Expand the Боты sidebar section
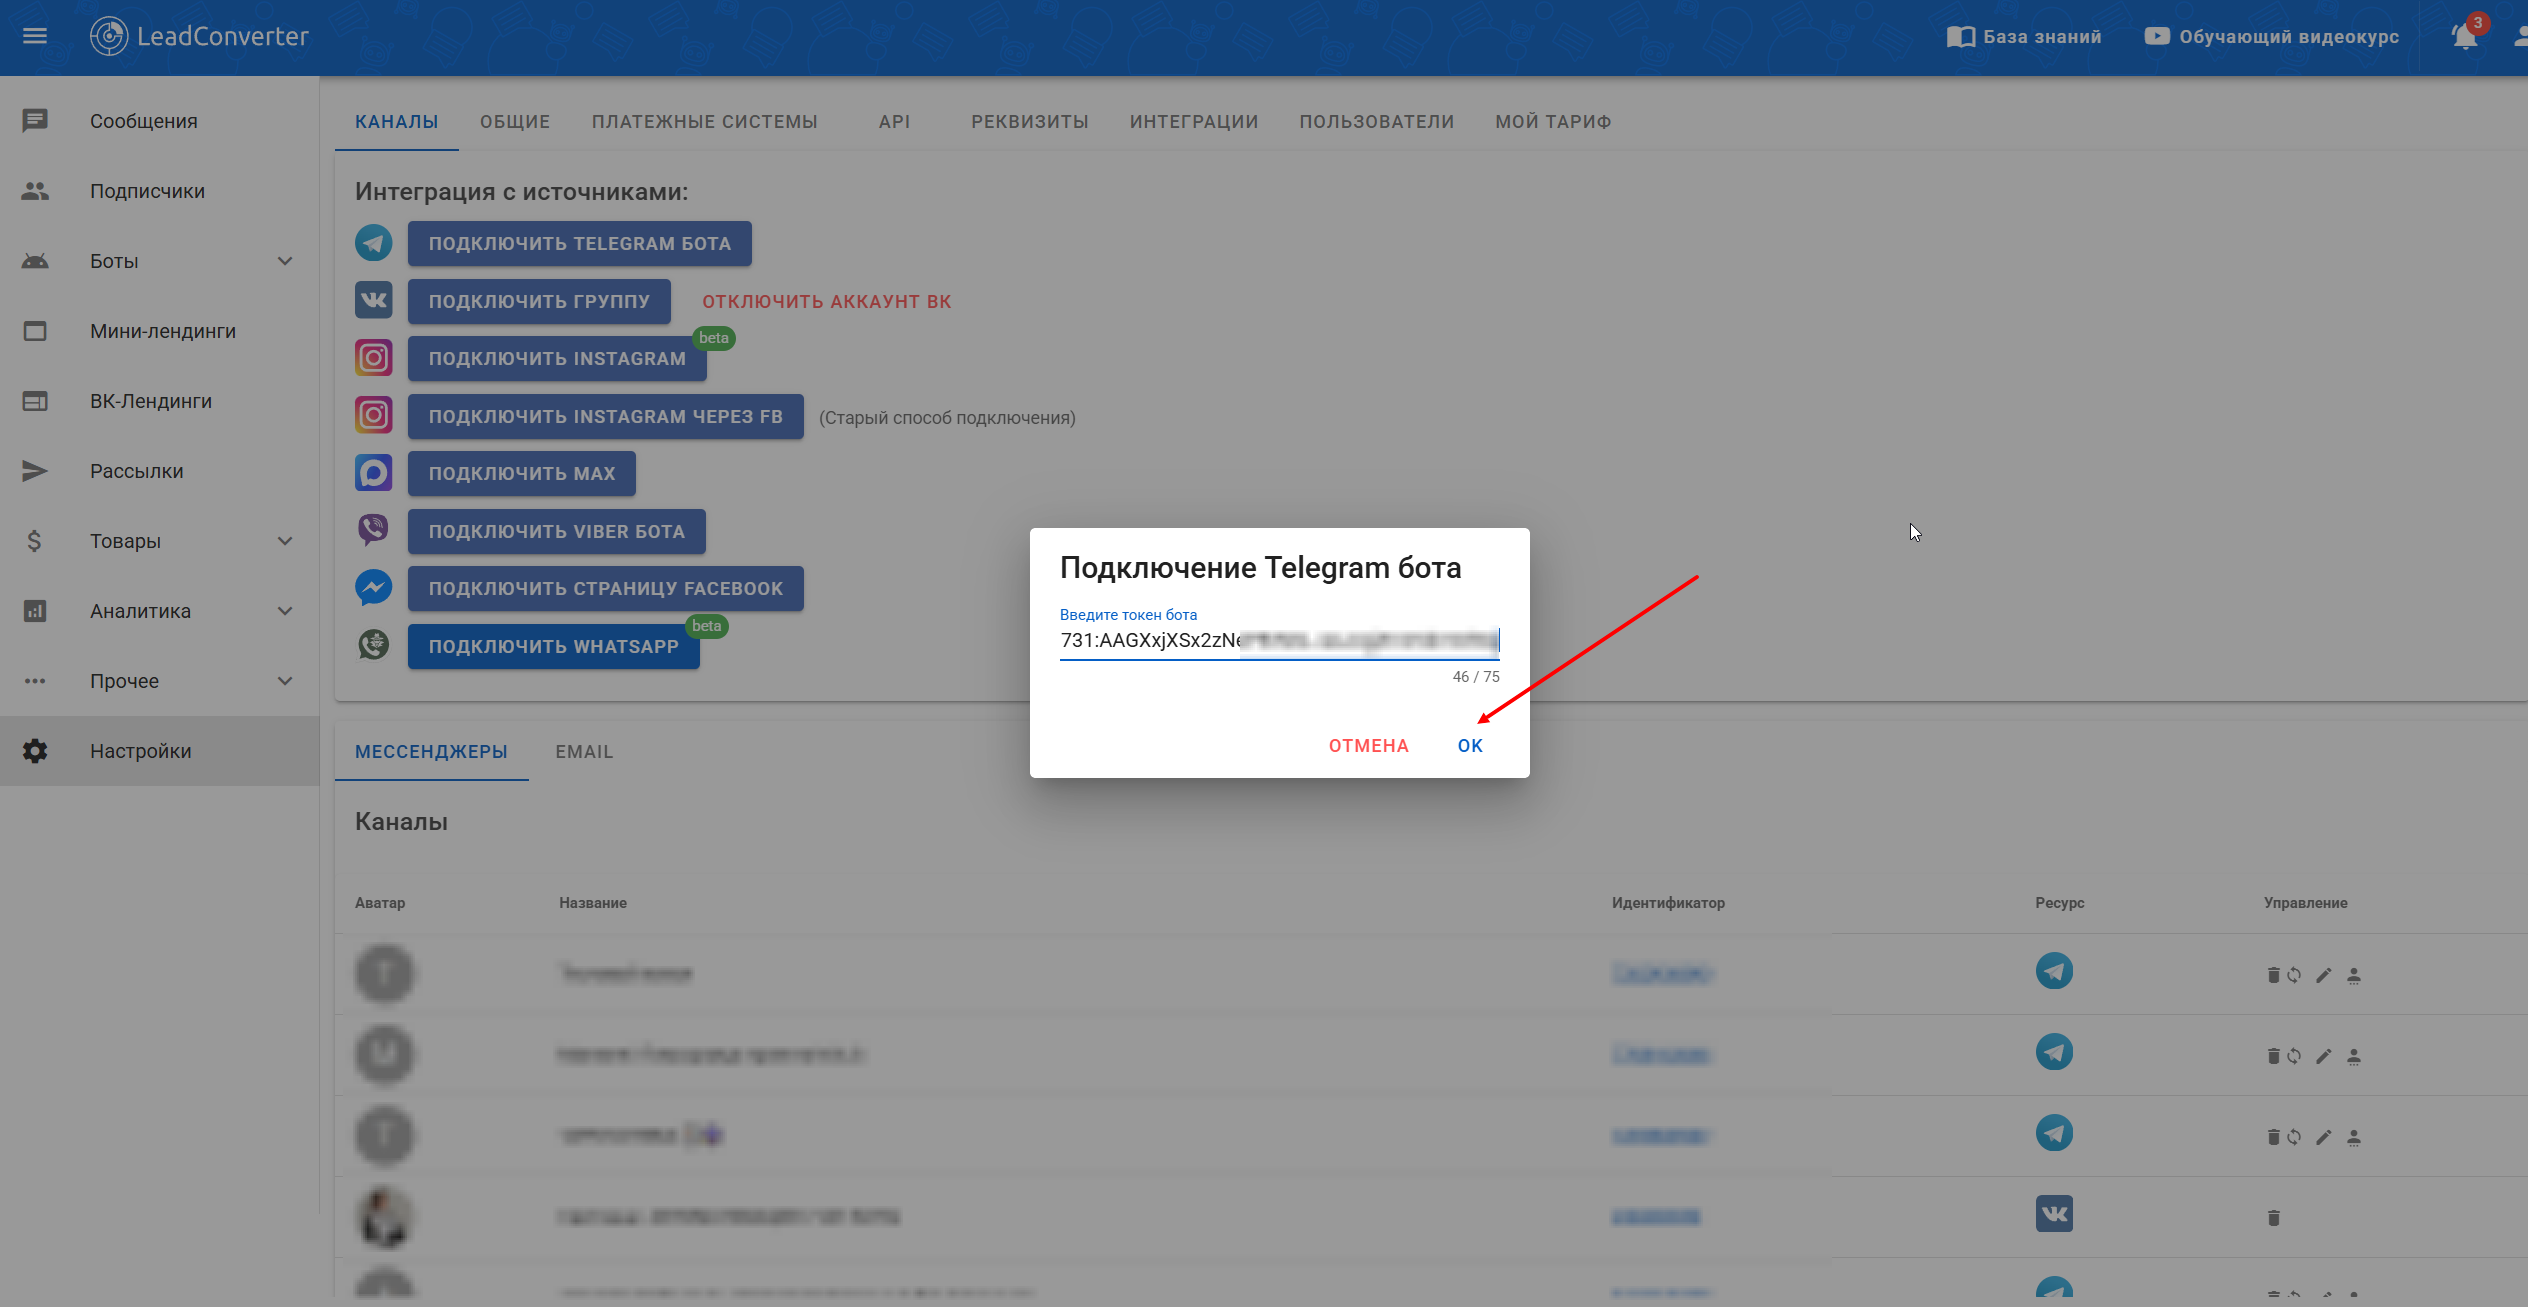The height and width of the screenshot is (1307, 2528). pyautogui.click(x=284, y=261)
